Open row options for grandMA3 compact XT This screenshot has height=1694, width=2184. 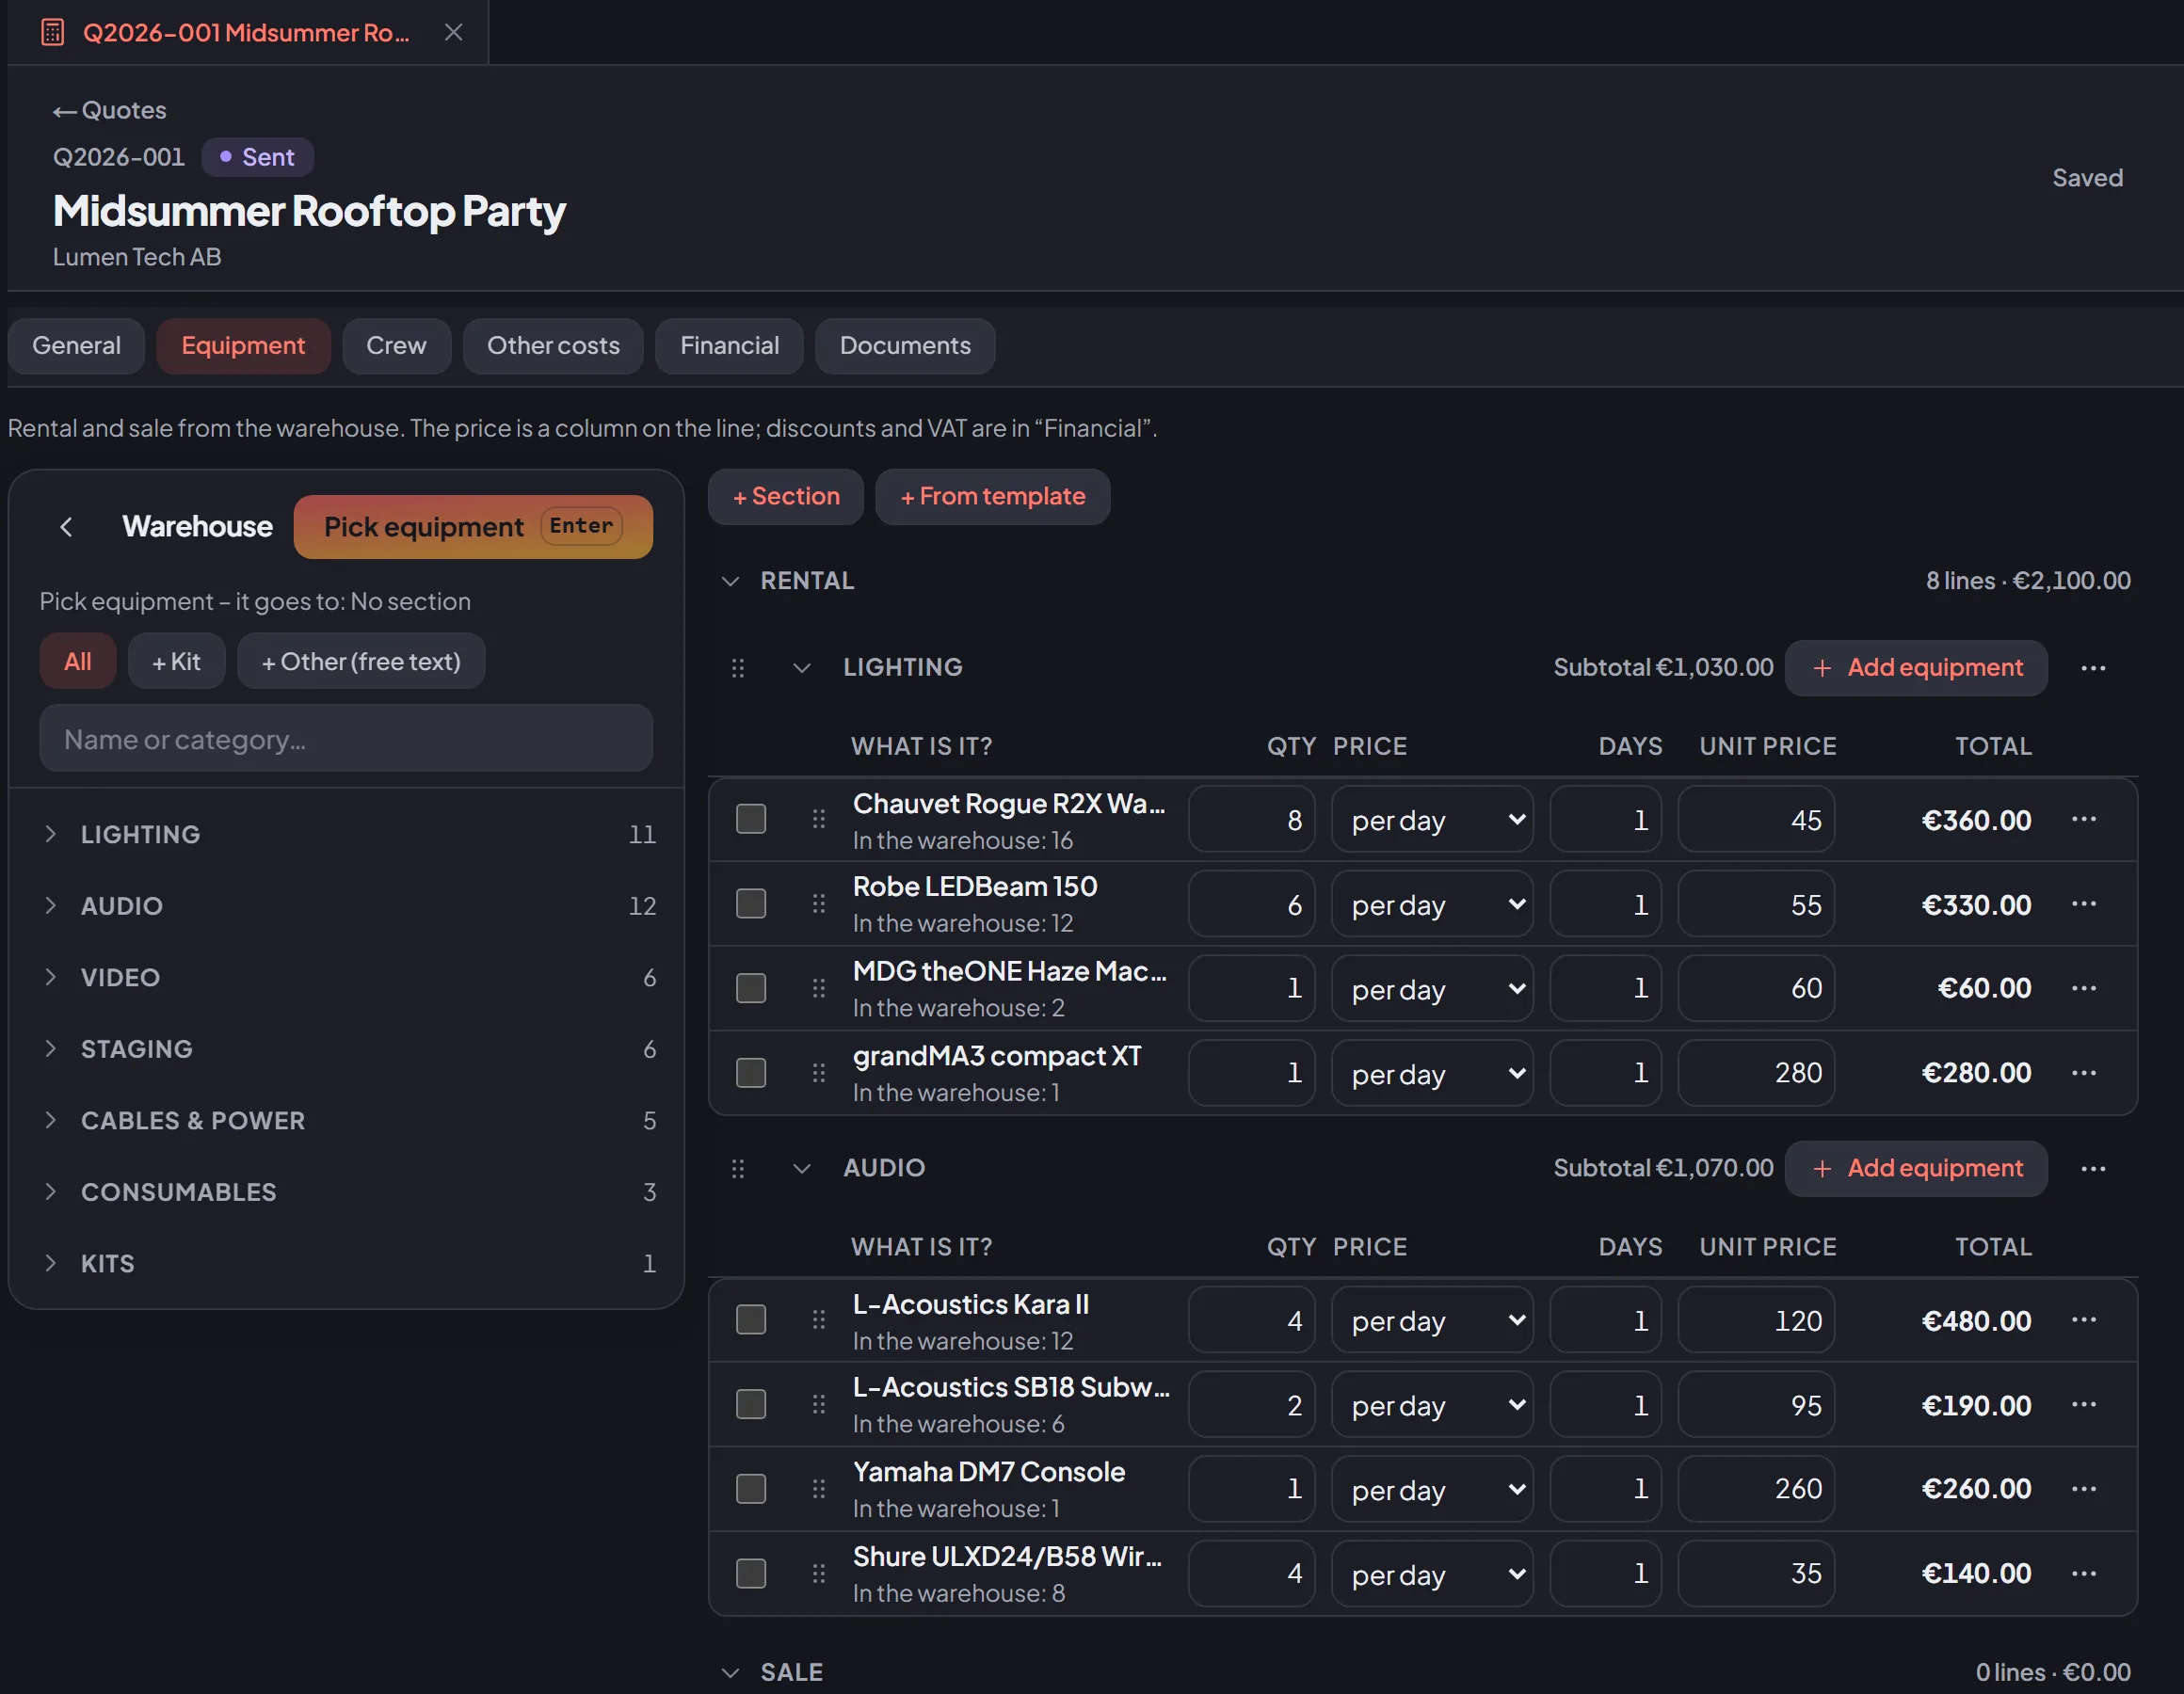click(x=2084, y=1073)
